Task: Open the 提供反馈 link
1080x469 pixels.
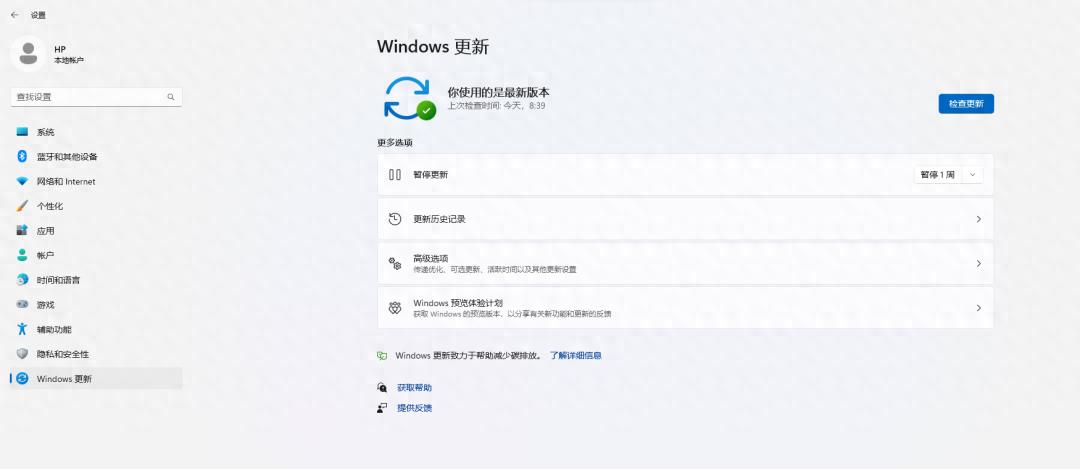Action: (415, 408)
